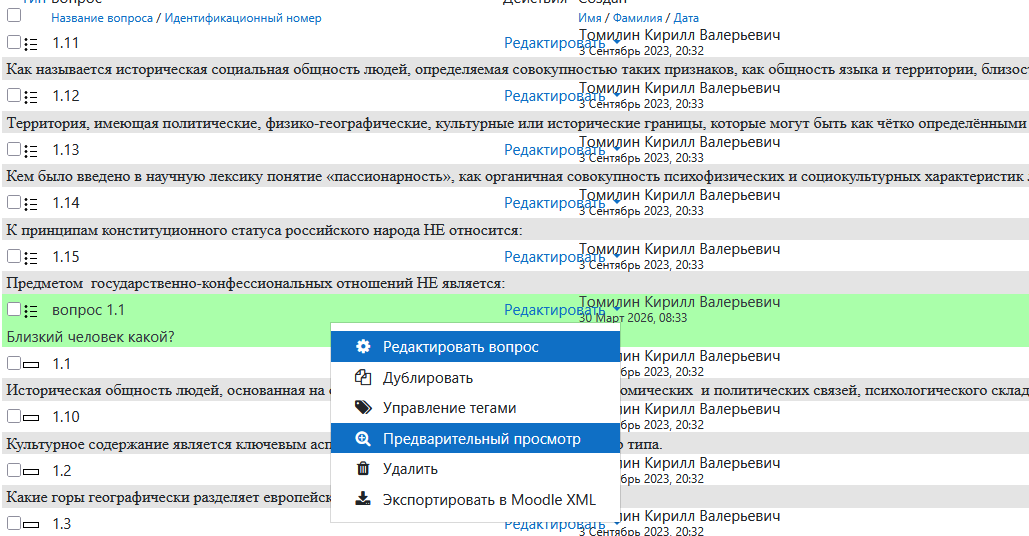Screen dimensions: 1029x536
Task: Click the short-answer type icon for question 1.3
Action: (x=31, y=524)
